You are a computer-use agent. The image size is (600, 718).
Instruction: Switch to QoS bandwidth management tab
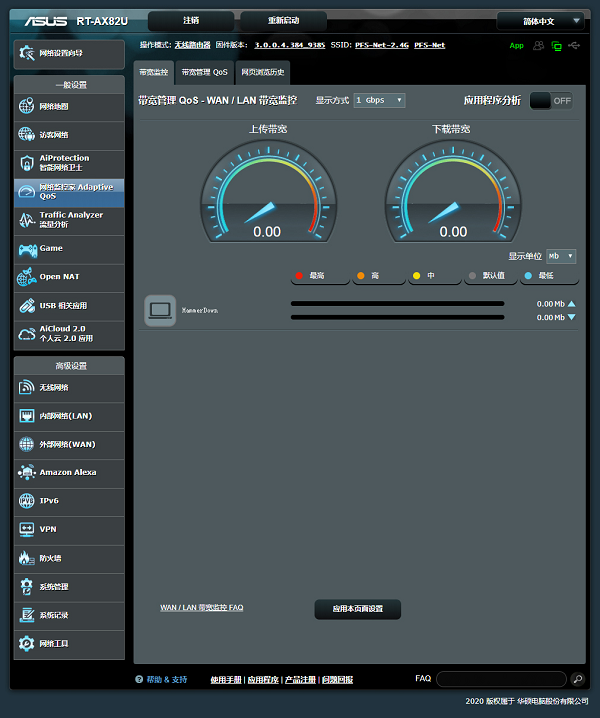[x=204, y=72]
